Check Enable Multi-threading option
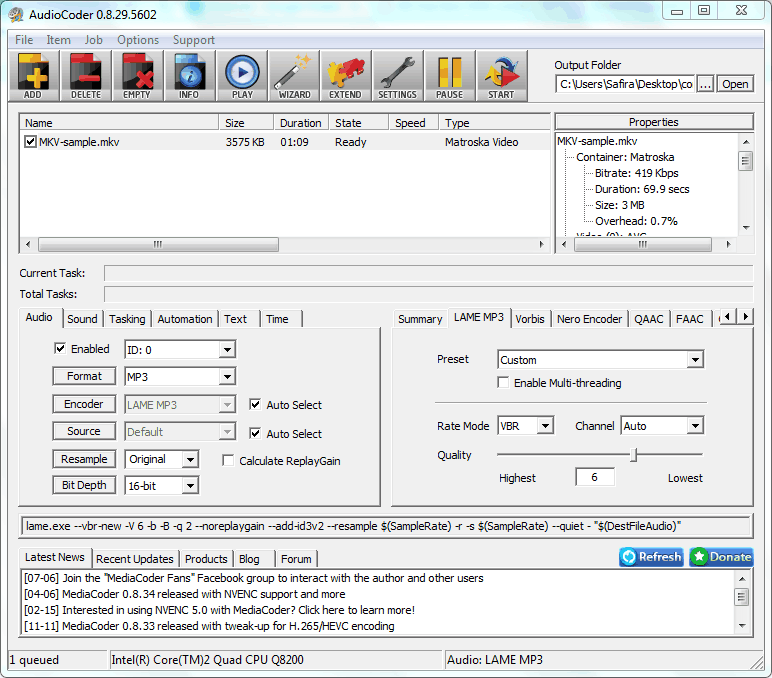This screenshot has height=678, width=772. click(x=503, y=383)
